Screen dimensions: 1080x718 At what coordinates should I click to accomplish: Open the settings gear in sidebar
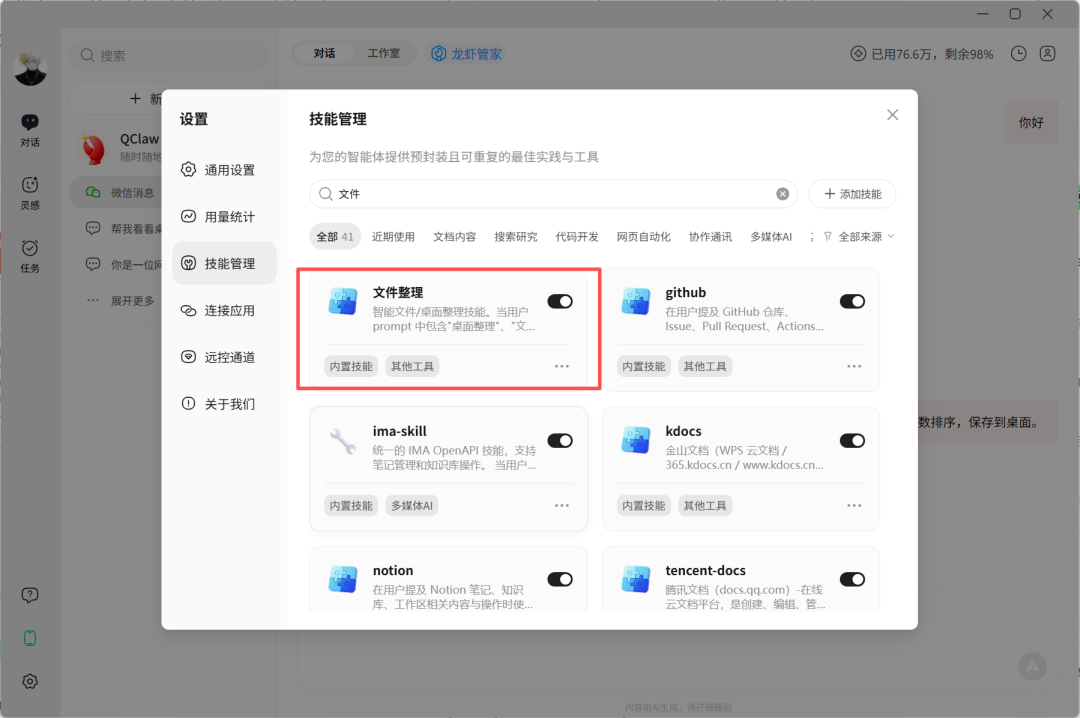[x=30, y=681]
